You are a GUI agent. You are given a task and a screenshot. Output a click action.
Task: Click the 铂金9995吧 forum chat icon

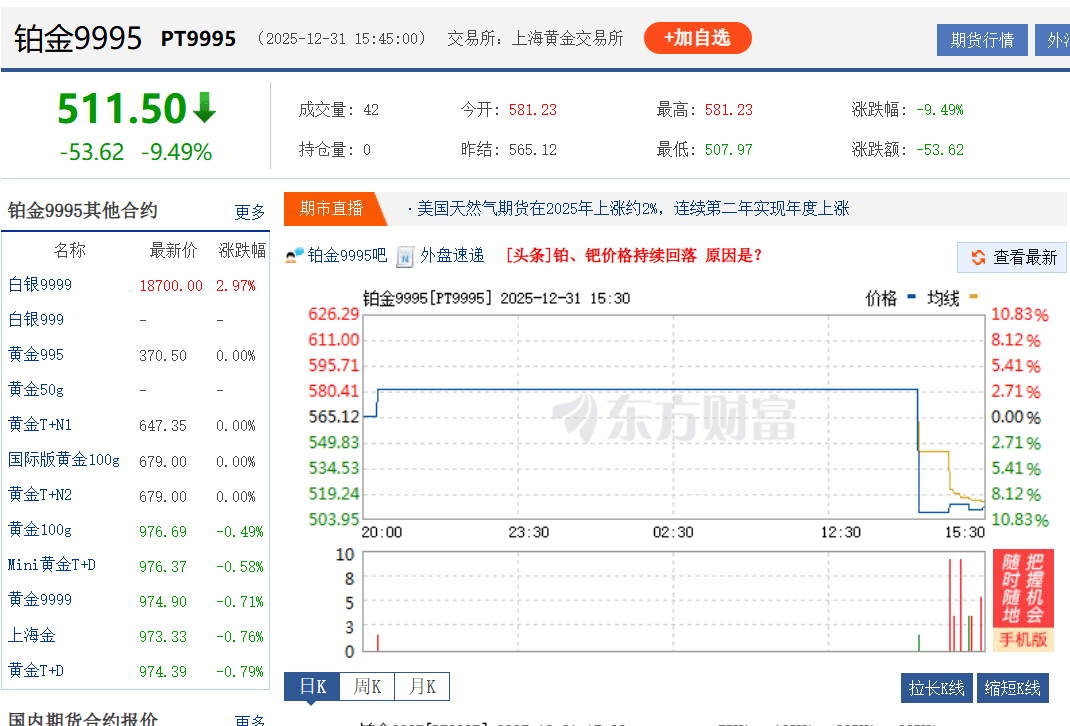click(x=294, y=256)
